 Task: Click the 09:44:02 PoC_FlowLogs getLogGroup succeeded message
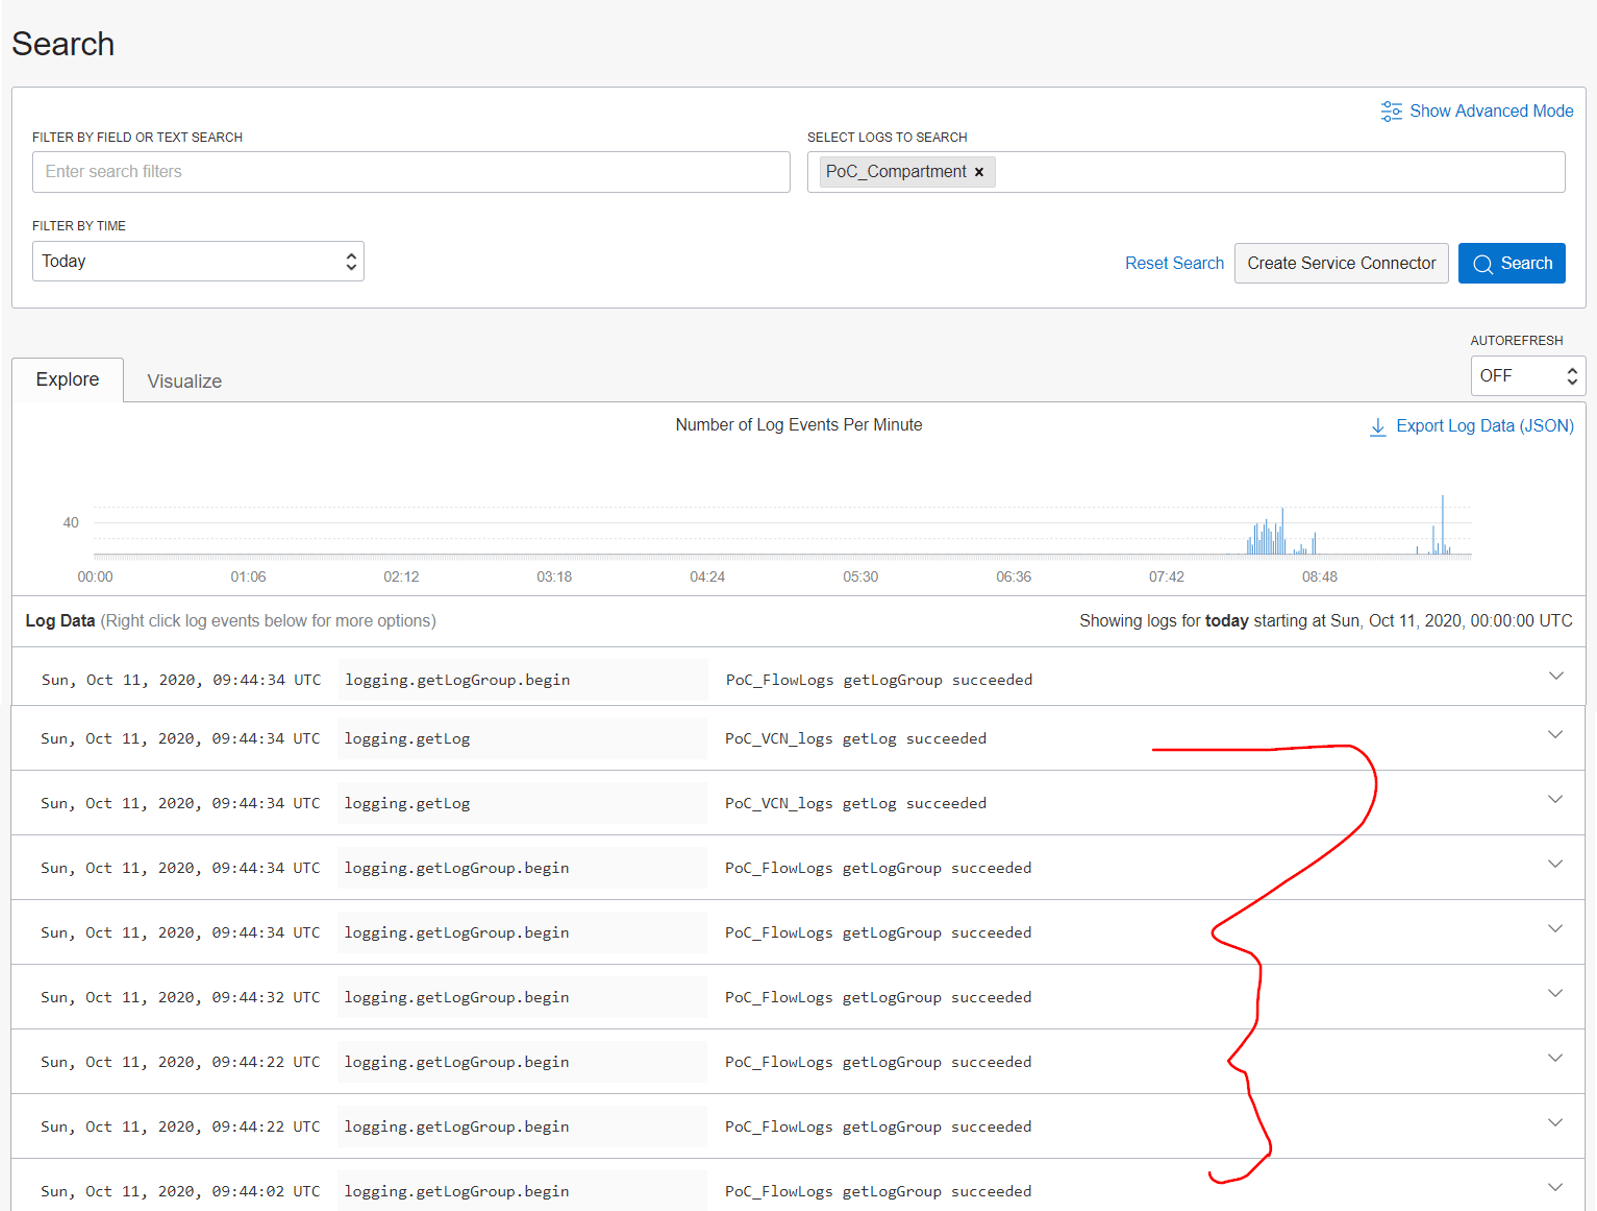tap(878, 1191)
